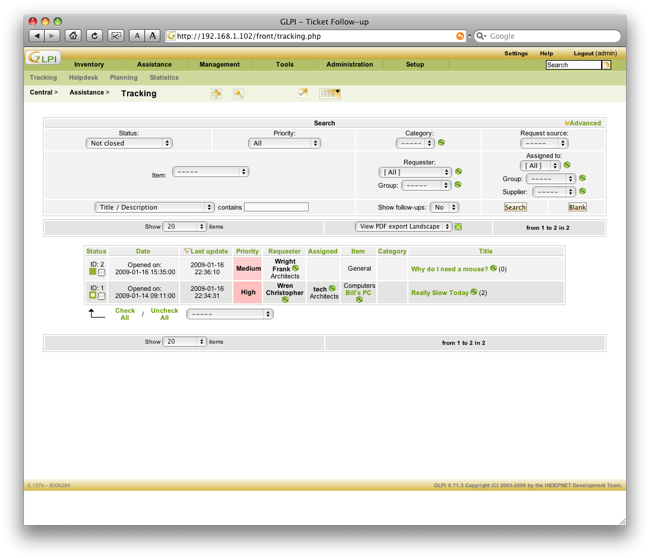Viewport: 650px width, 558px height.
Task: Open the Show follow-ups dropdown set to No
Action: coord(444,207)
